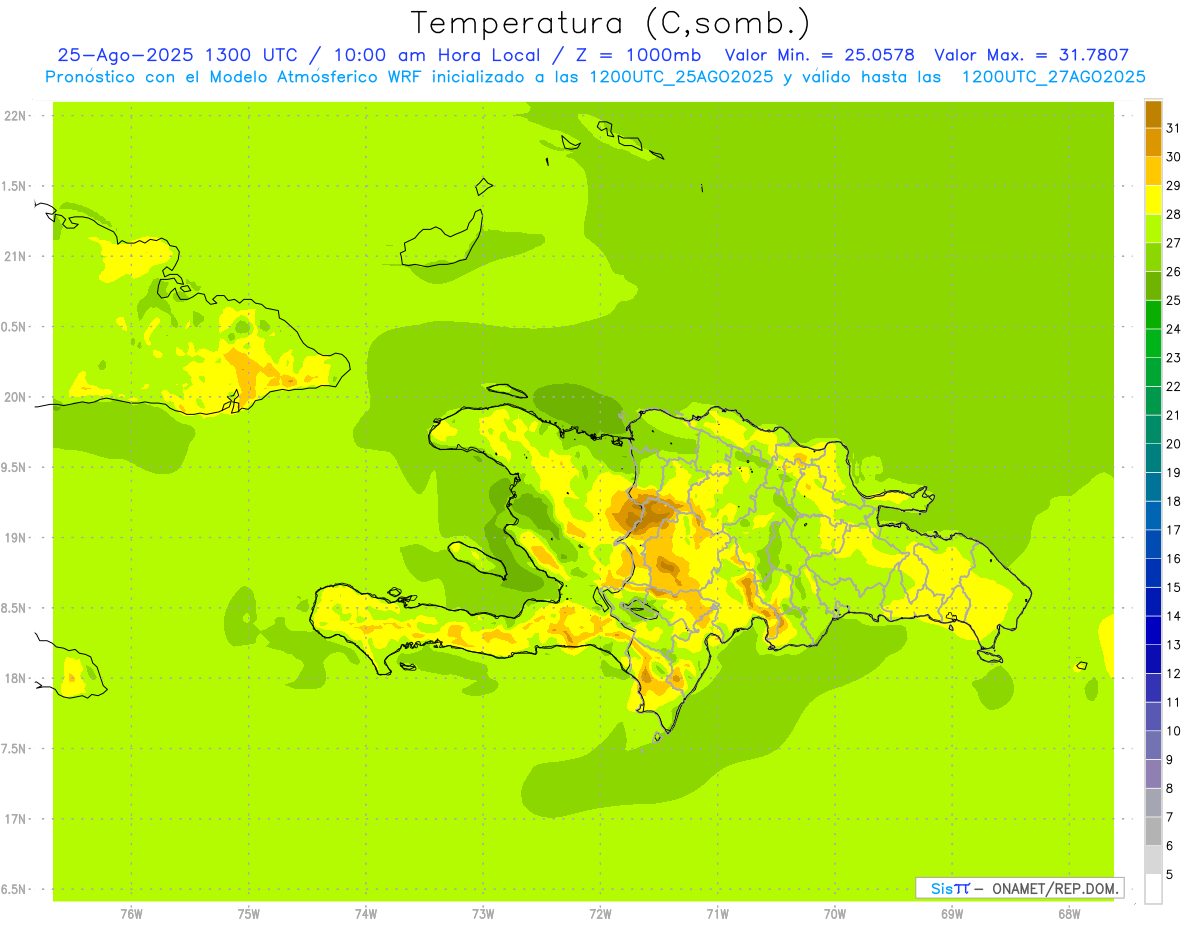Select the '25-Ago-2025 1300 UTC' date text

coord(177,55)
